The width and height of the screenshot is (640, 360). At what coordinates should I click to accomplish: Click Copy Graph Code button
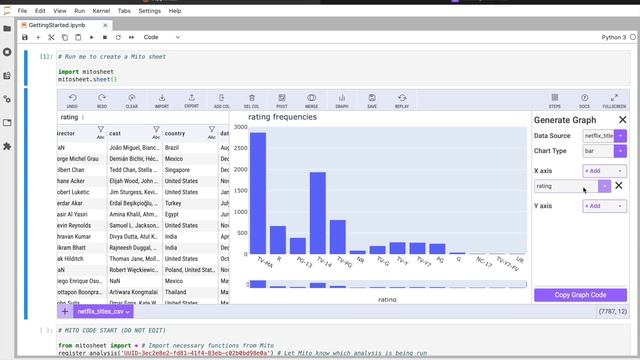click(580, 295)
